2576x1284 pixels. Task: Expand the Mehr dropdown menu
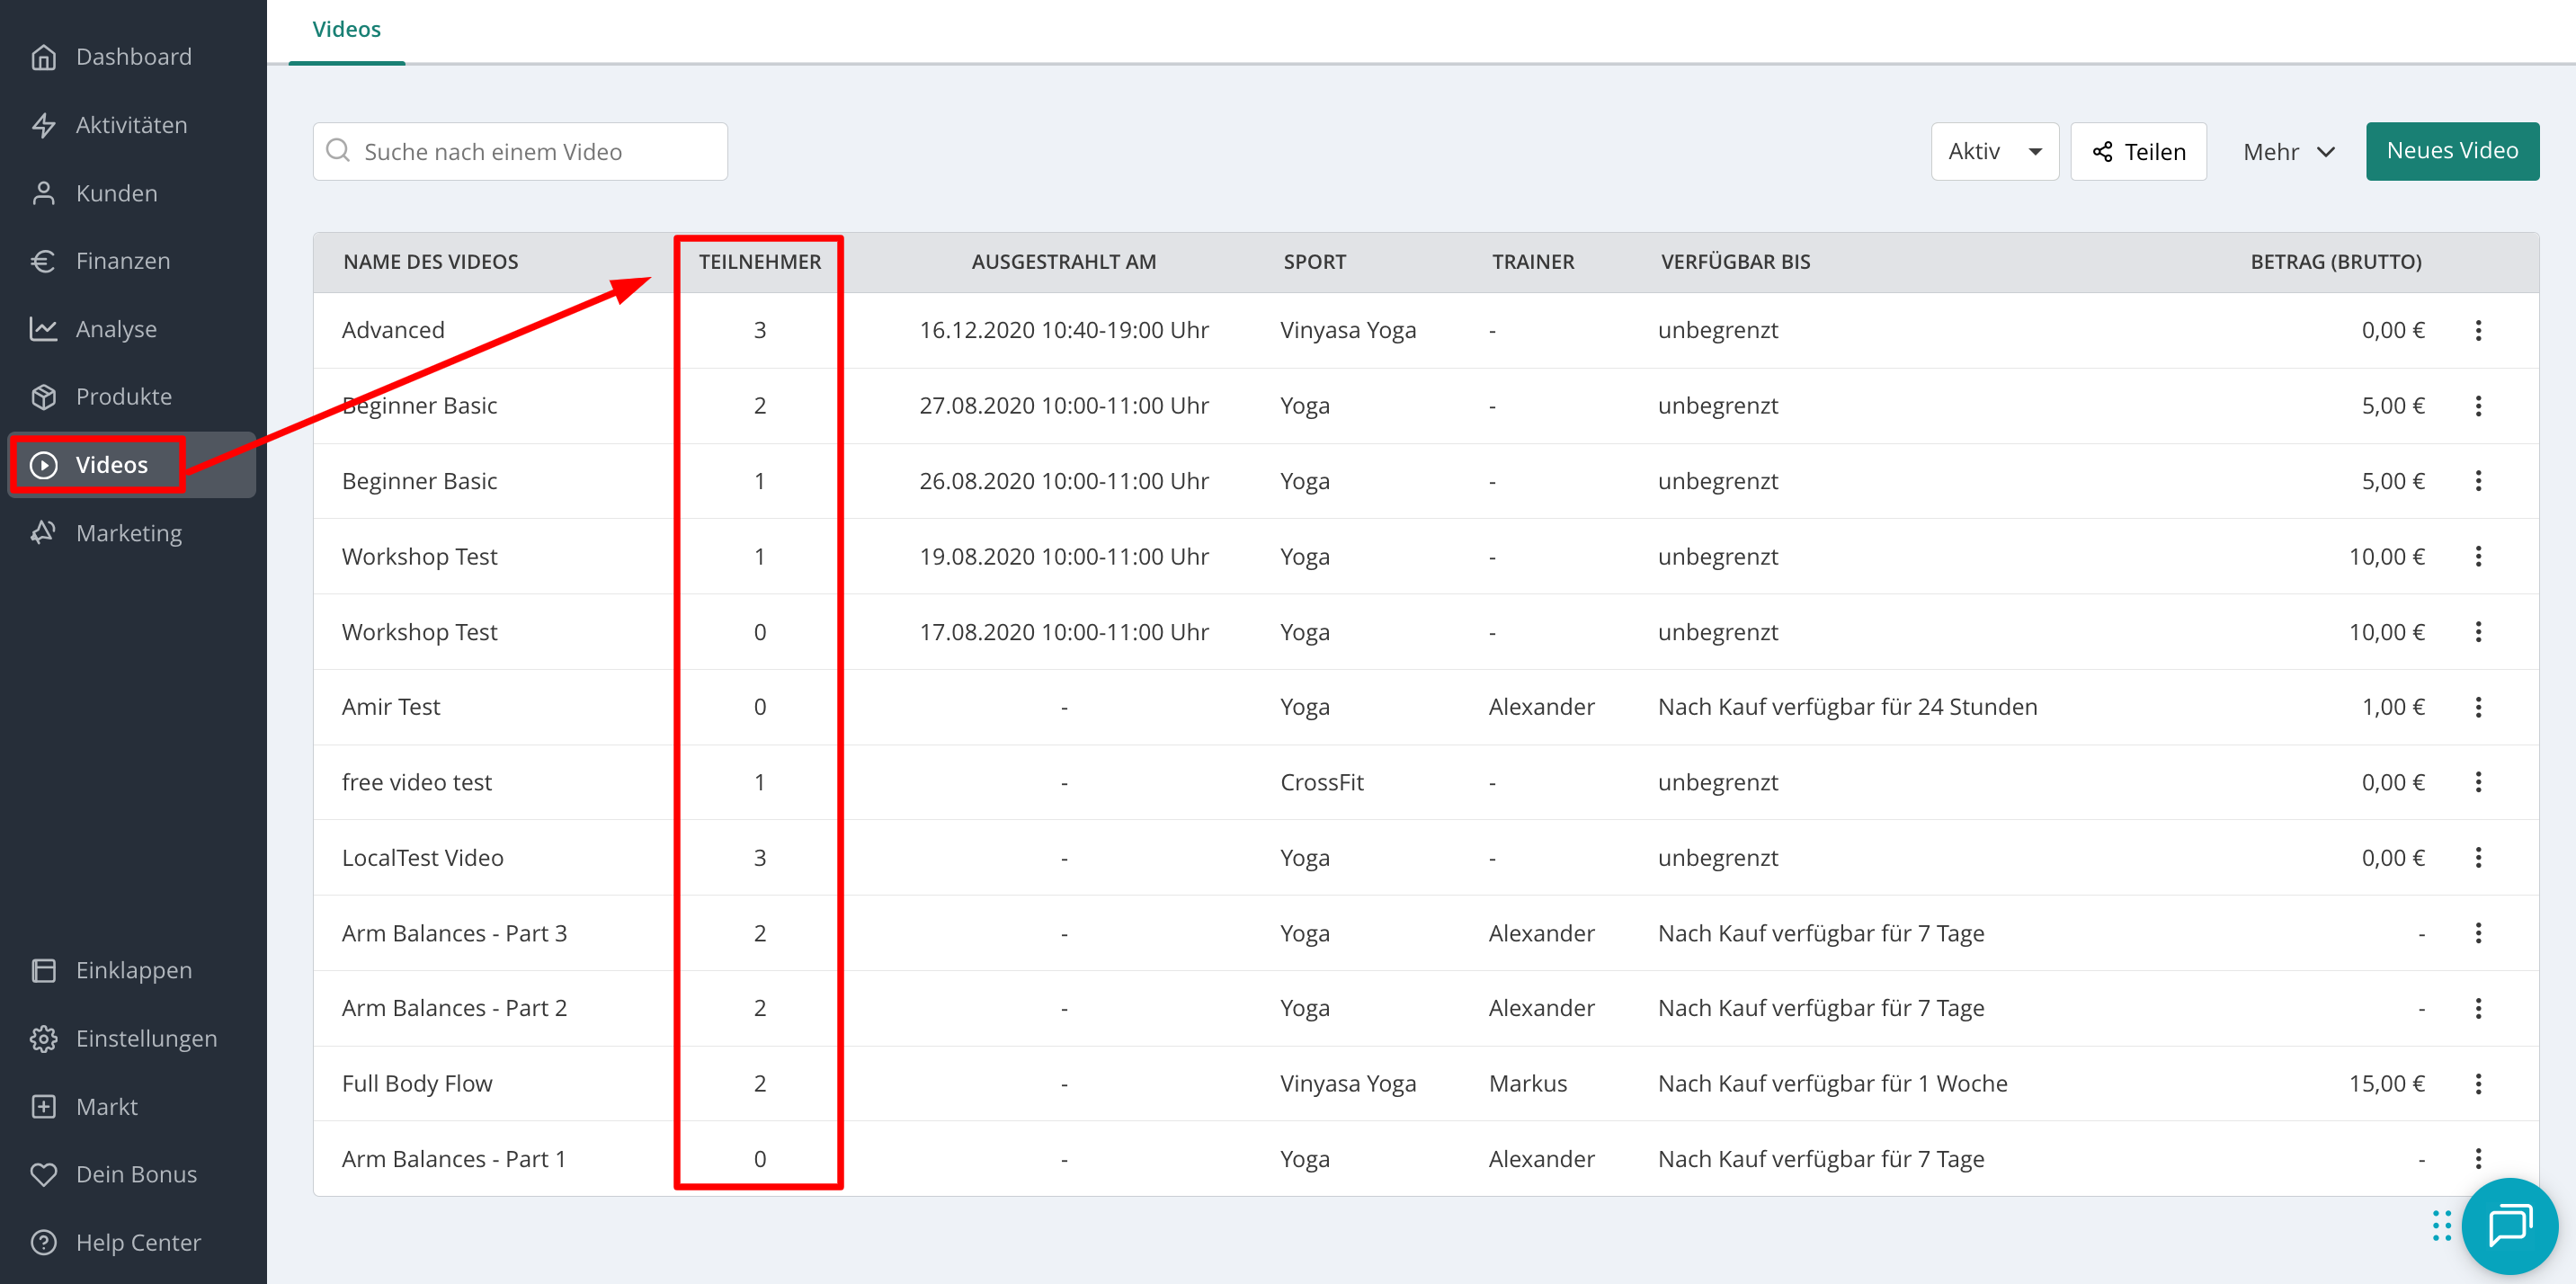pyautogui.click(x=2287, y=151)
